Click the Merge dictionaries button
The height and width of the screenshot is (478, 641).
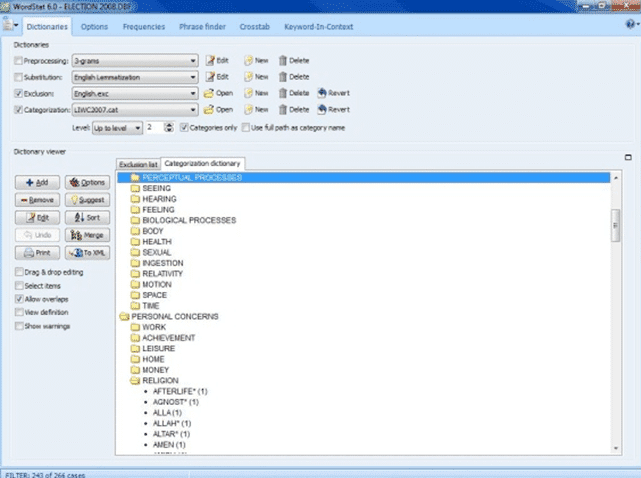click(x=87, y=236)
